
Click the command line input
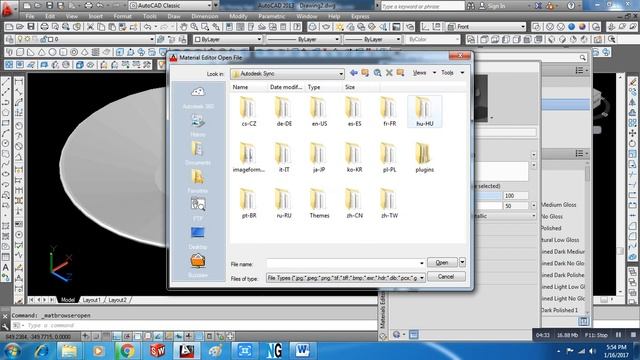pos(200,325)
